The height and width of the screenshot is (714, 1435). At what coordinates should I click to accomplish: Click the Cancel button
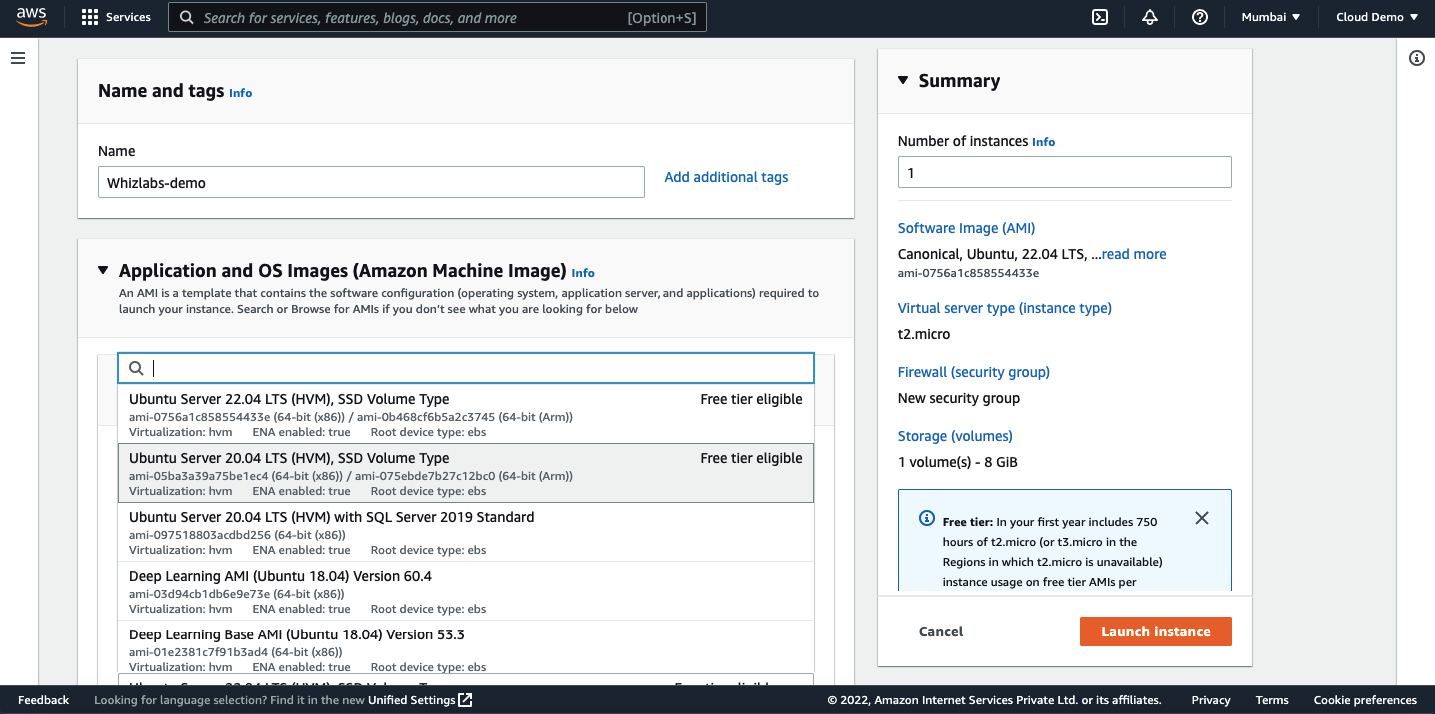pyautogui.click(x=941, y=631)
